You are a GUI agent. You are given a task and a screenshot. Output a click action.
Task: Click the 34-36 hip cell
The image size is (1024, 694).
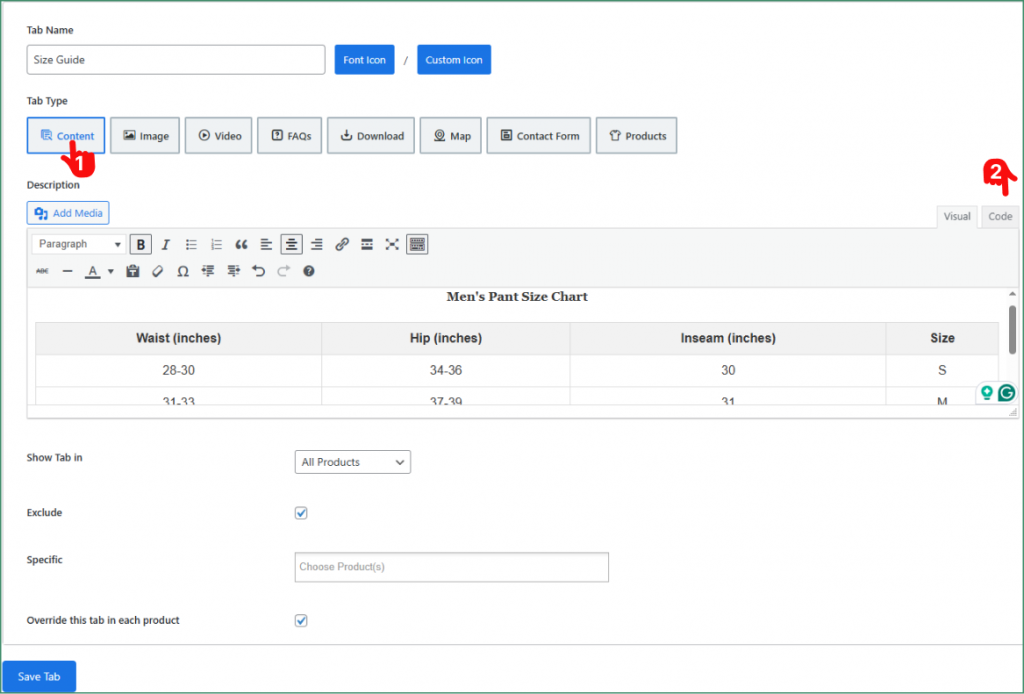pos(446,371)
